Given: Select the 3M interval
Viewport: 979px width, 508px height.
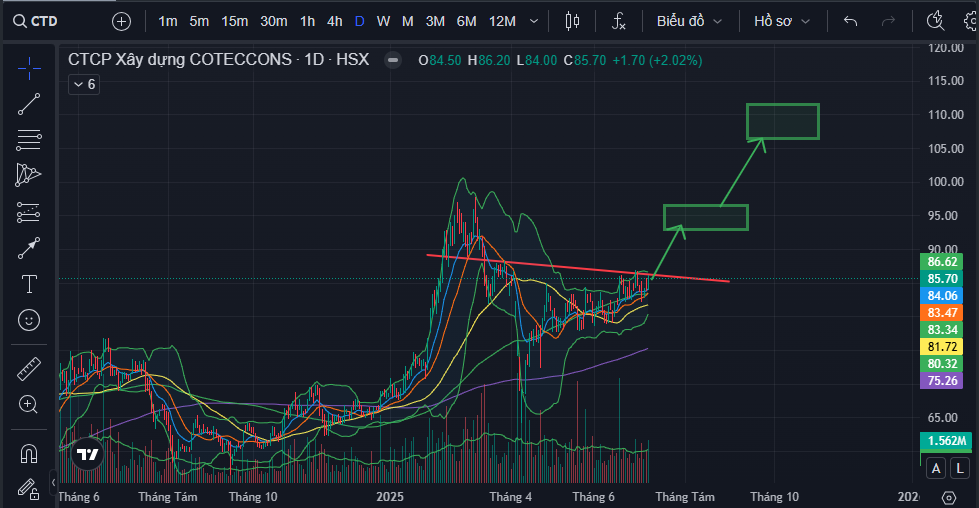Looking at the screenshot, I should [x=435, y=21].
